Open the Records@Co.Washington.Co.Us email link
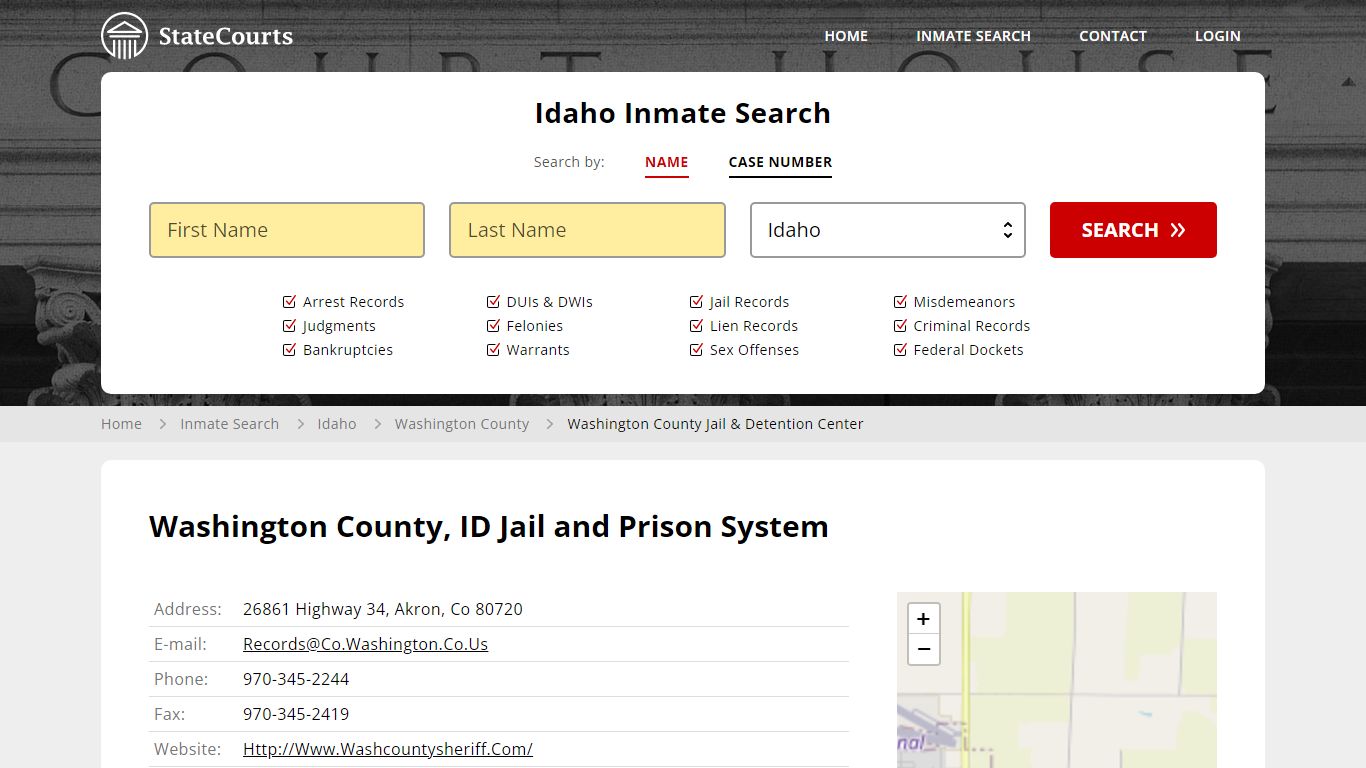 365,644
